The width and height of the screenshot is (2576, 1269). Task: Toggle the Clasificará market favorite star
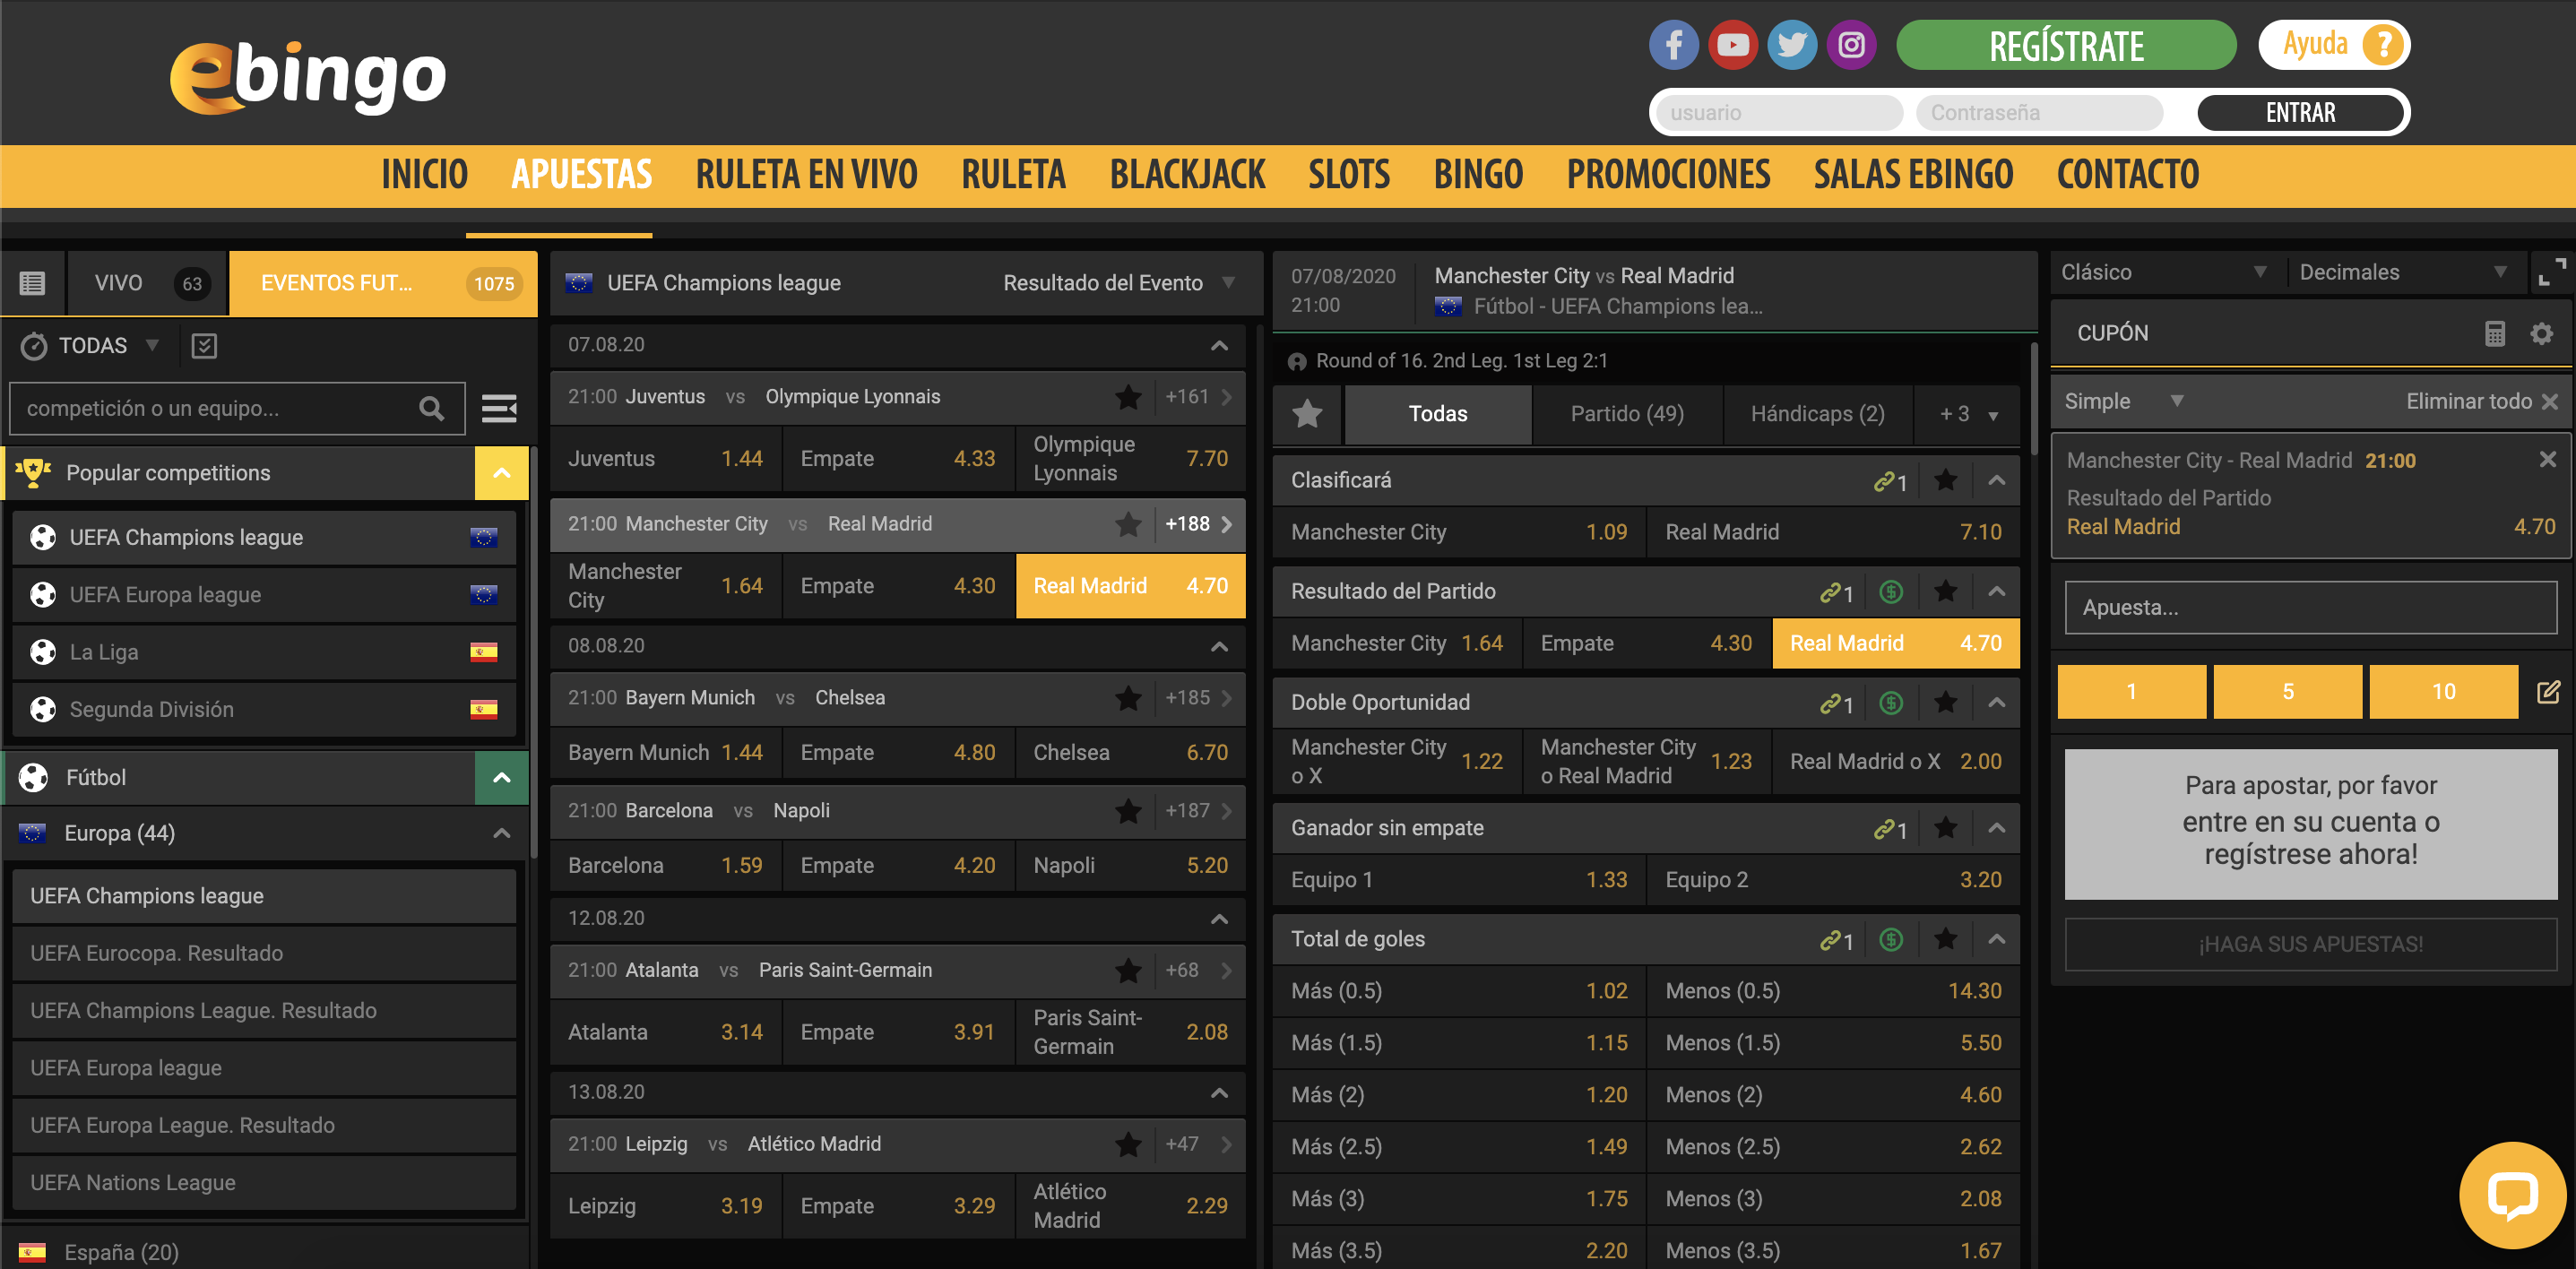[1945, 480]
